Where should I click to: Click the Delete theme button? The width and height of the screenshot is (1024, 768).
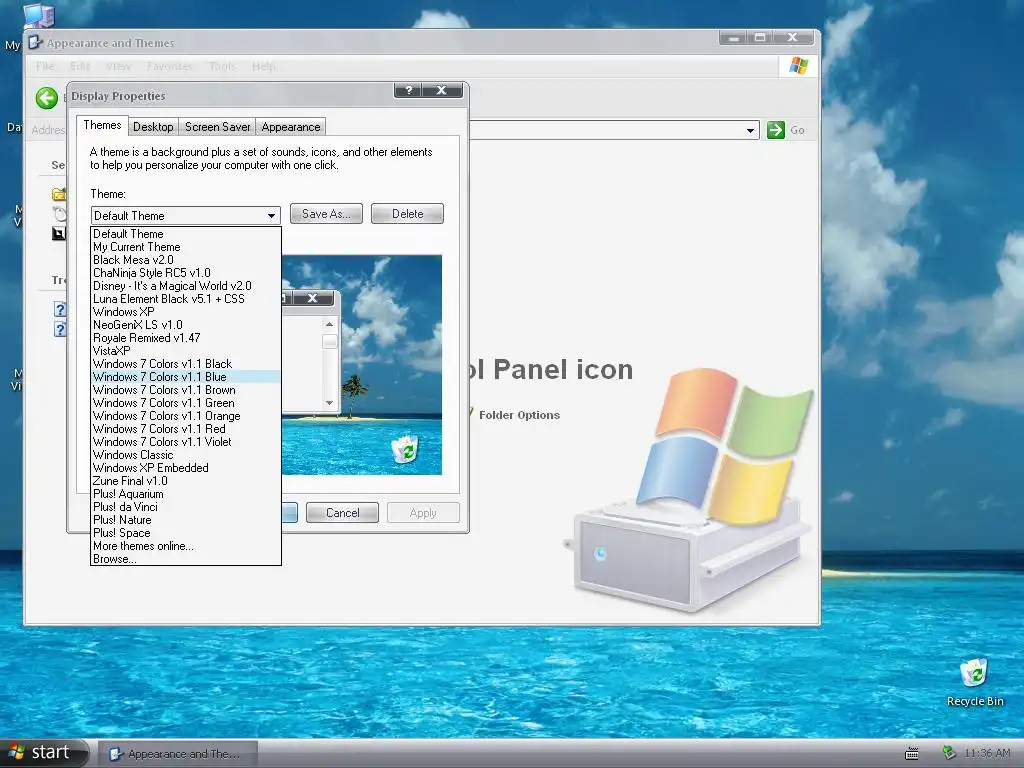[x=408, y=214]
